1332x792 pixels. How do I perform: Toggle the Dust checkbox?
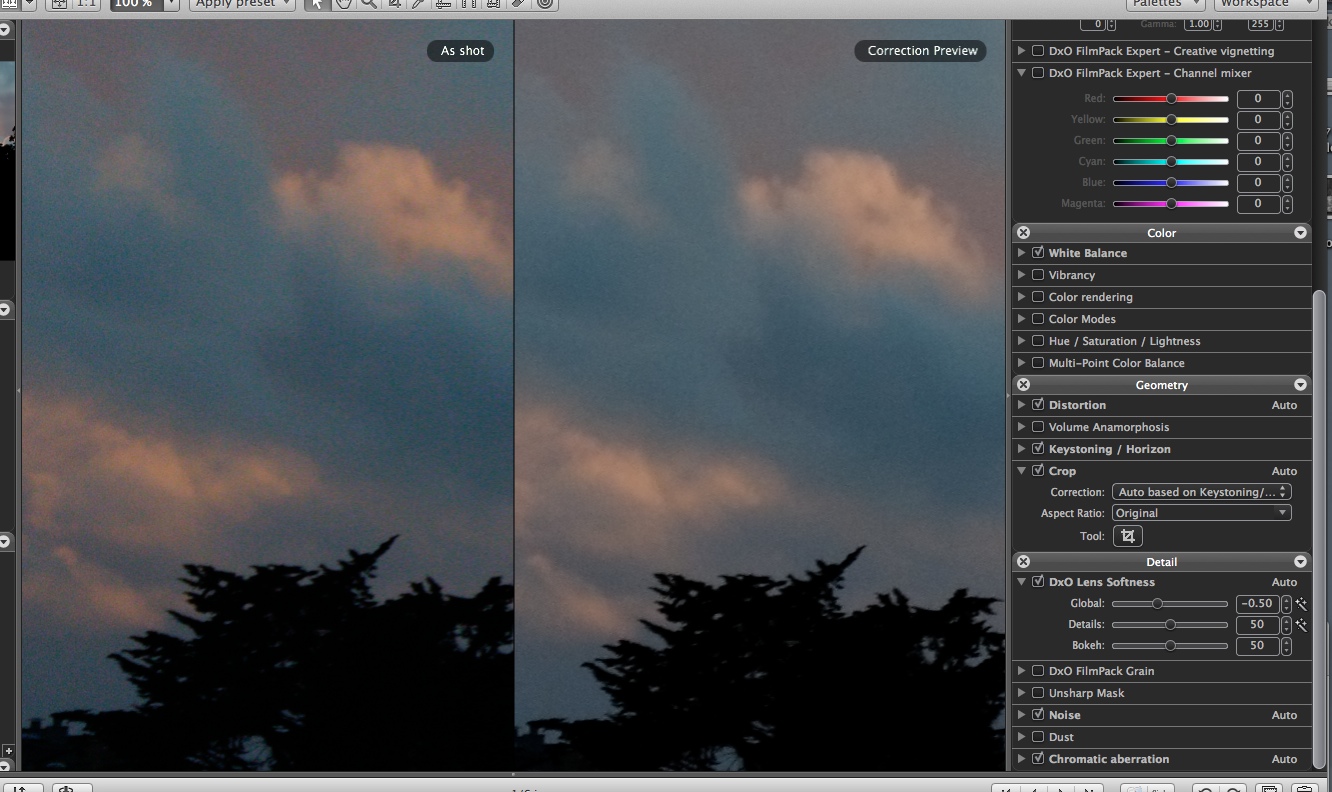(x=1038, y=737)
